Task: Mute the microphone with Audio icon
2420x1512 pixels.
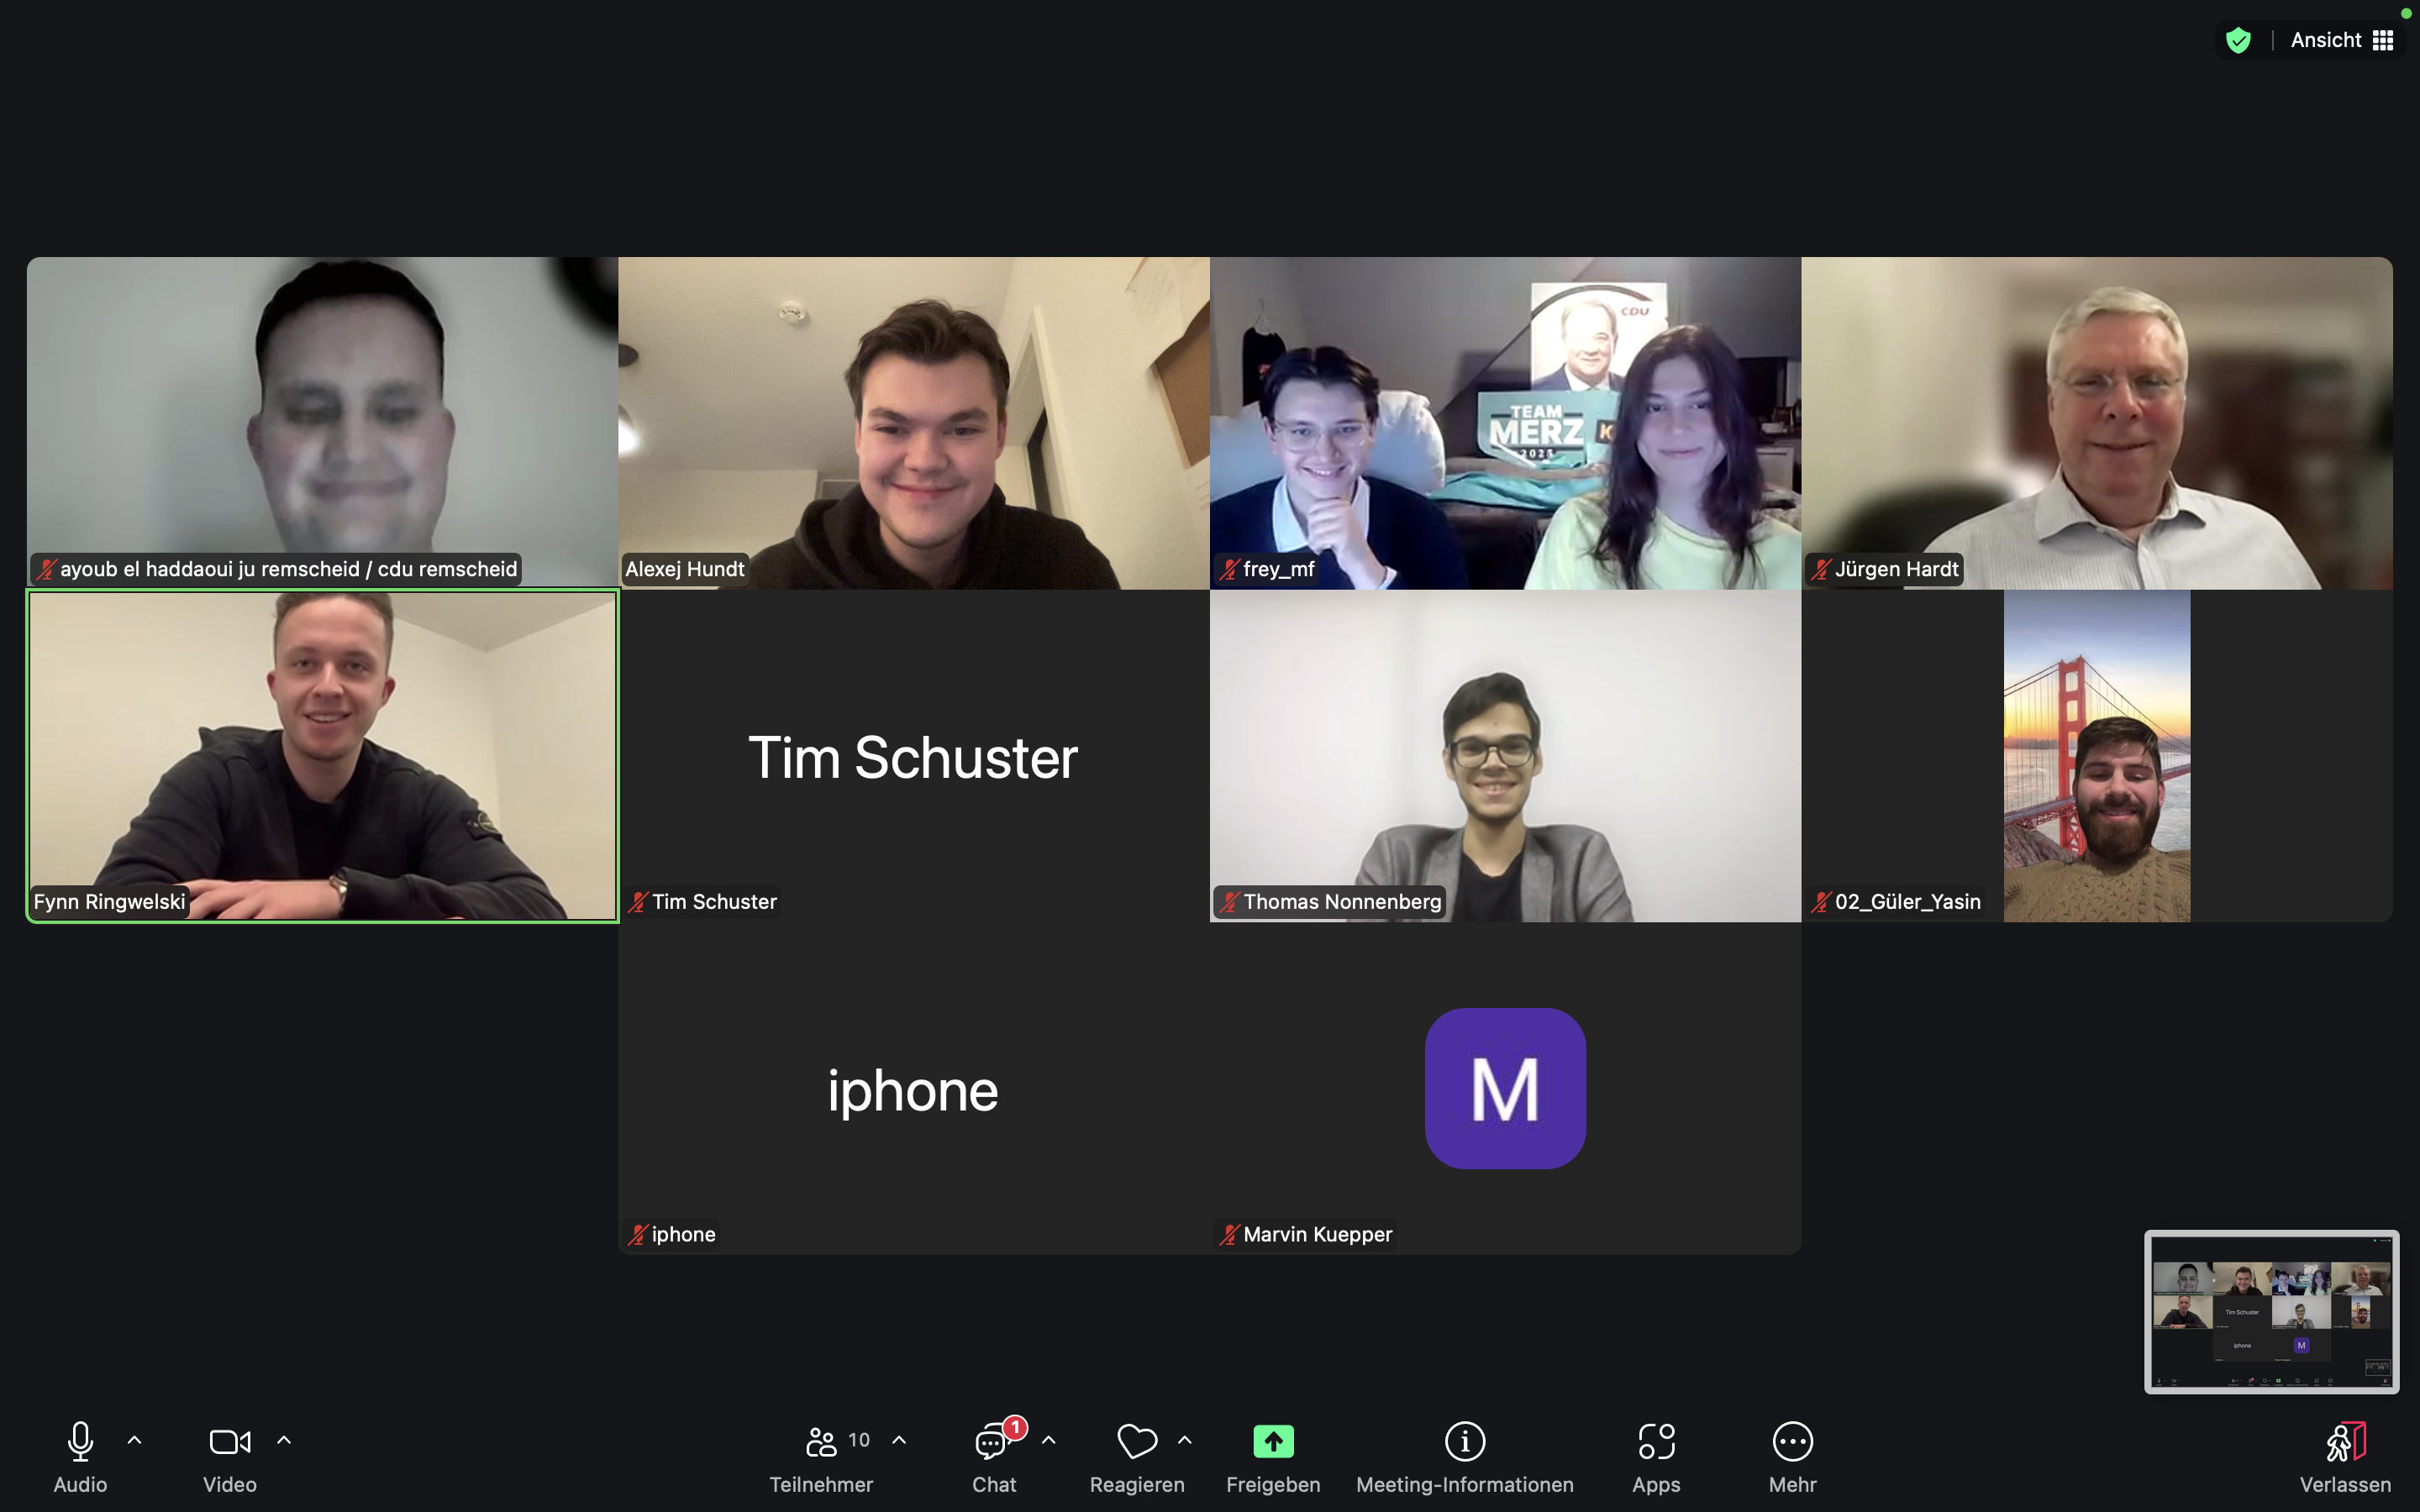Action: pyautogui.click(x=80, y=1441)
